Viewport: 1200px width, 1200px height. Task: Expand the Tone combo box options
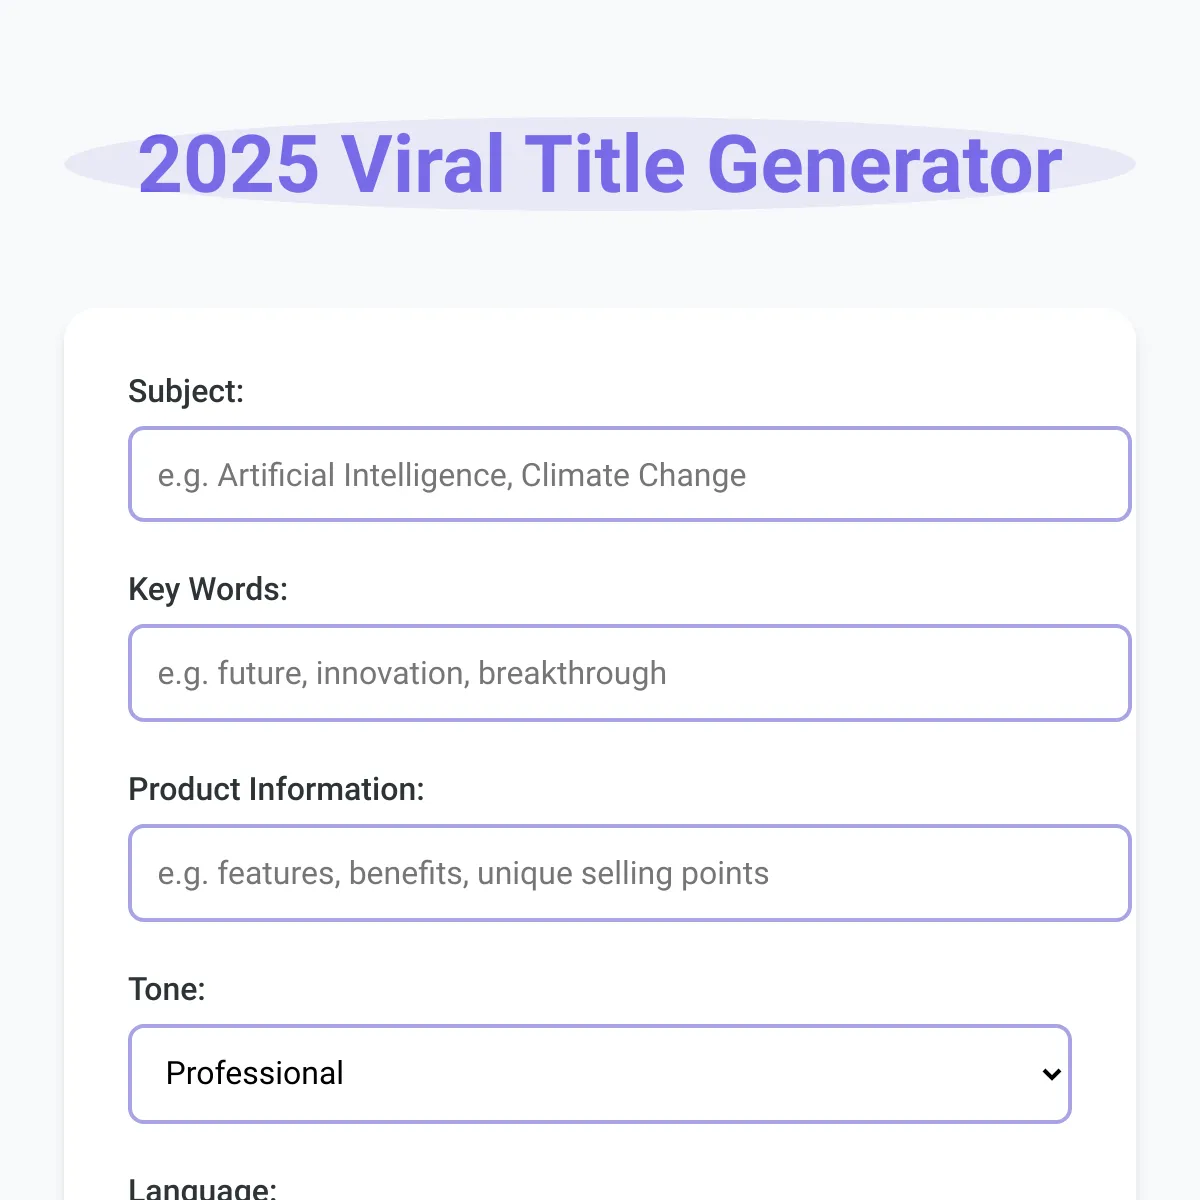click(x=600, y=1073)
